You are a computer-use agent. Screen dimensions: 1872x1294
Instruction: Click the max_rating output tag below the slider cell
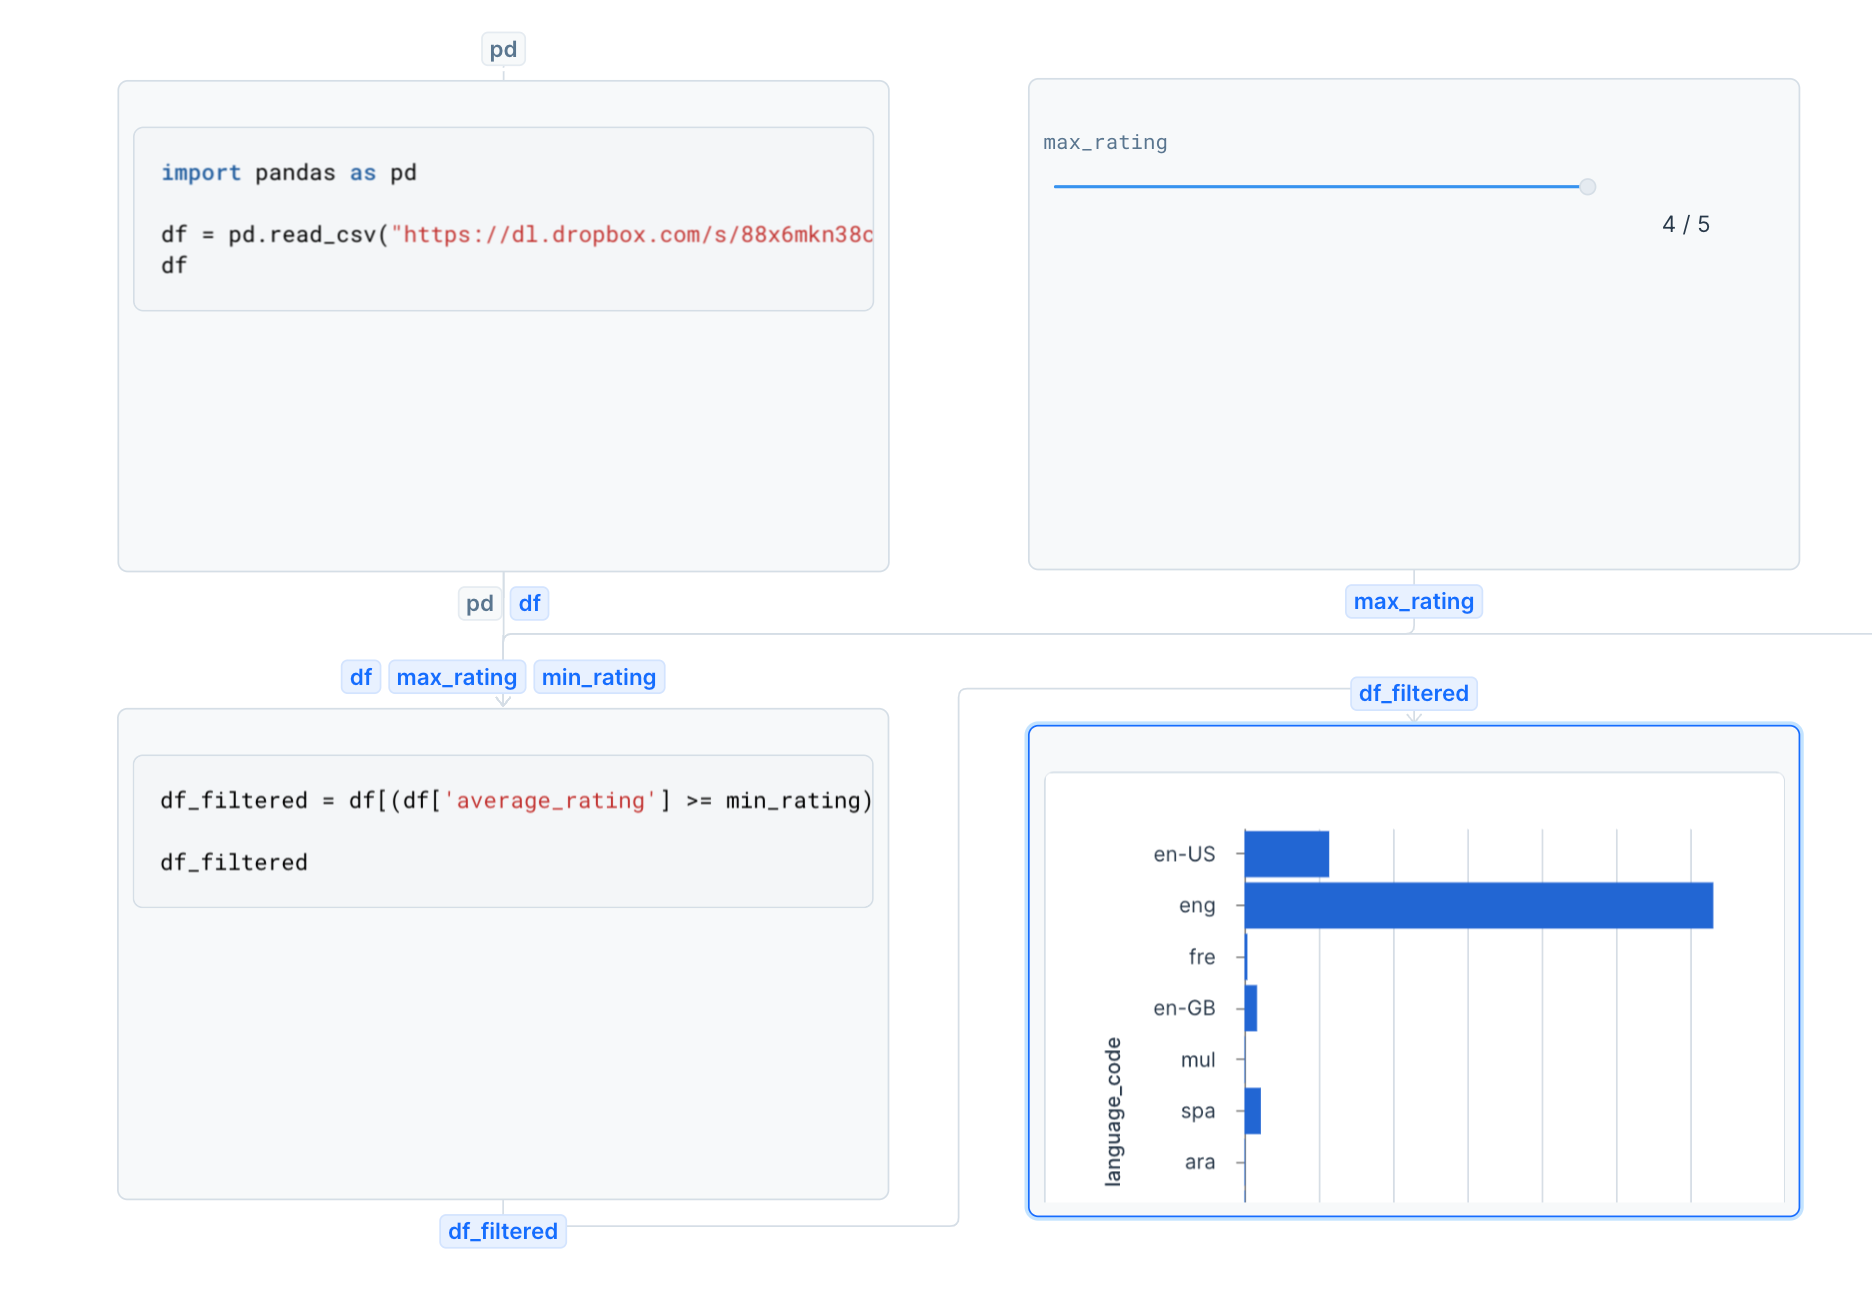(x=1413, y=601)
